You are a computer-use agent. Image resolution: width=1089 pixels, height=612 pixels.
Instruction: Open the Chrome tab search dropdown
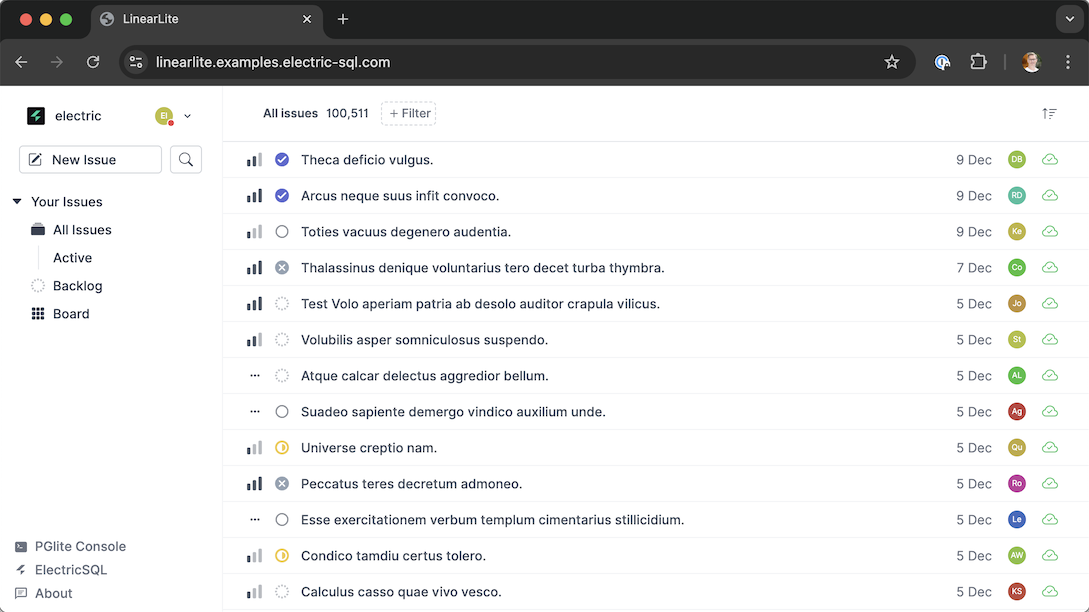point(1070,19)
